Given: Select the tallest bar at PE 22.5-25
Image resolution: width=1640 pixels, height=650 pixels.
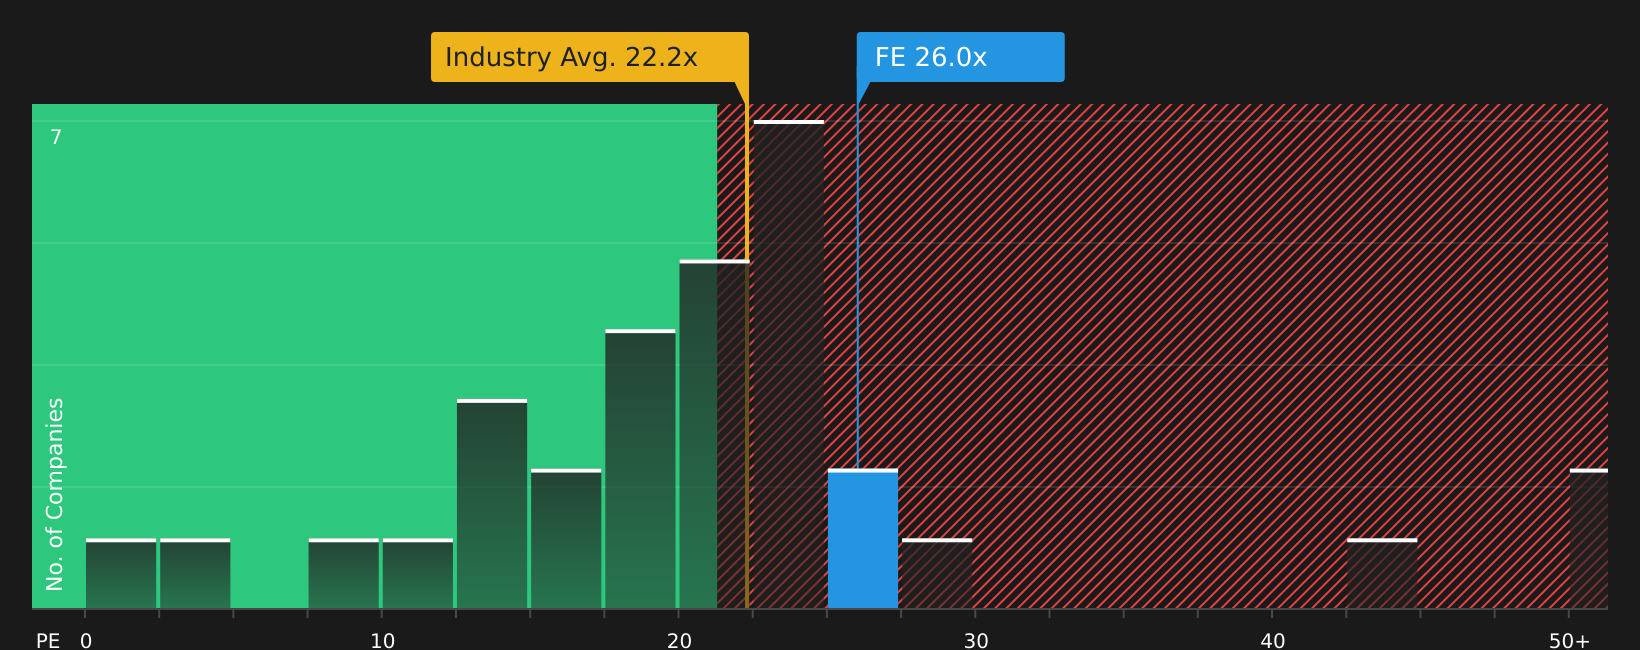Looking at the screenshot, I should (x=788, y=365).
